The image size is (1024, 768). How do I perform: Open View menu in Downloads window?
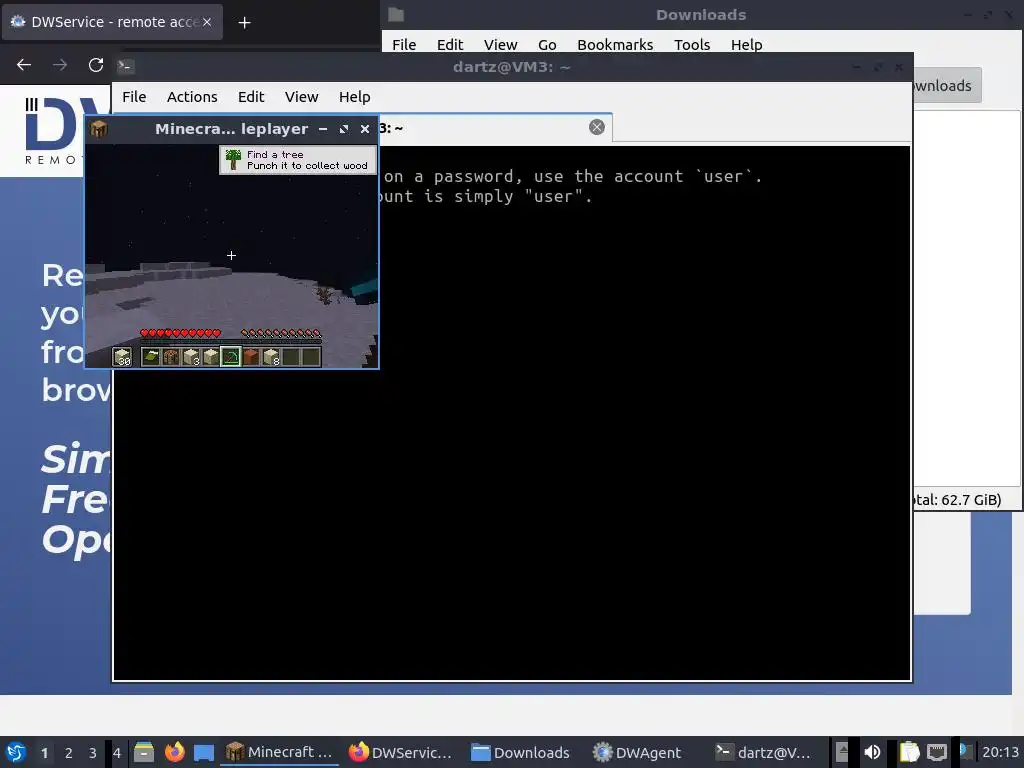pos(501,44)
